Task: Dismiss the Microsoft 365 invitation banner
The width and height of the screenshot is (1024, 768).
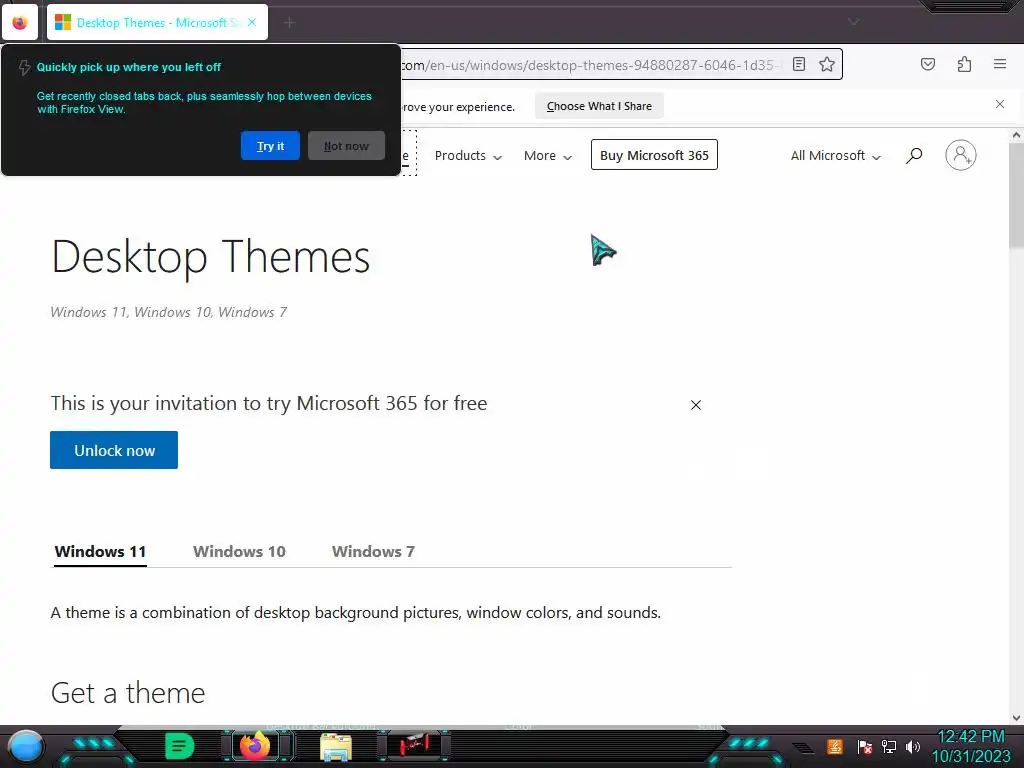Action: [696, 405]
